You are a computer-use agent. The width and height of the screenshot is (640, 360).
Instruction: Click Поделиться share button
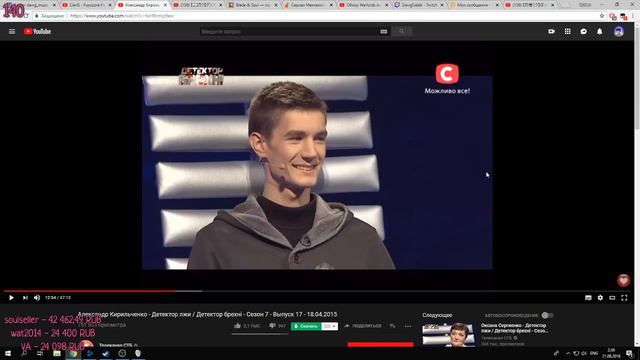tap(362, 326)
